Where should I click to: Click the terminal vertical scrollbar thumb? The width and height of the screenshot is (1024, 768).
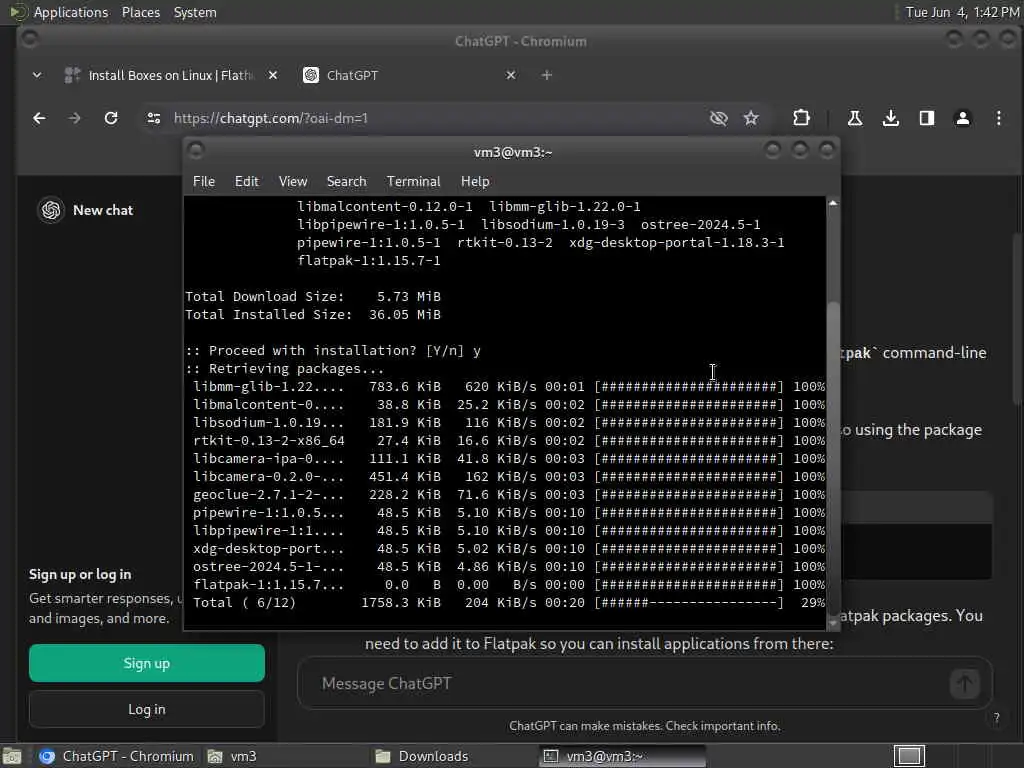[x=833, y=457]
